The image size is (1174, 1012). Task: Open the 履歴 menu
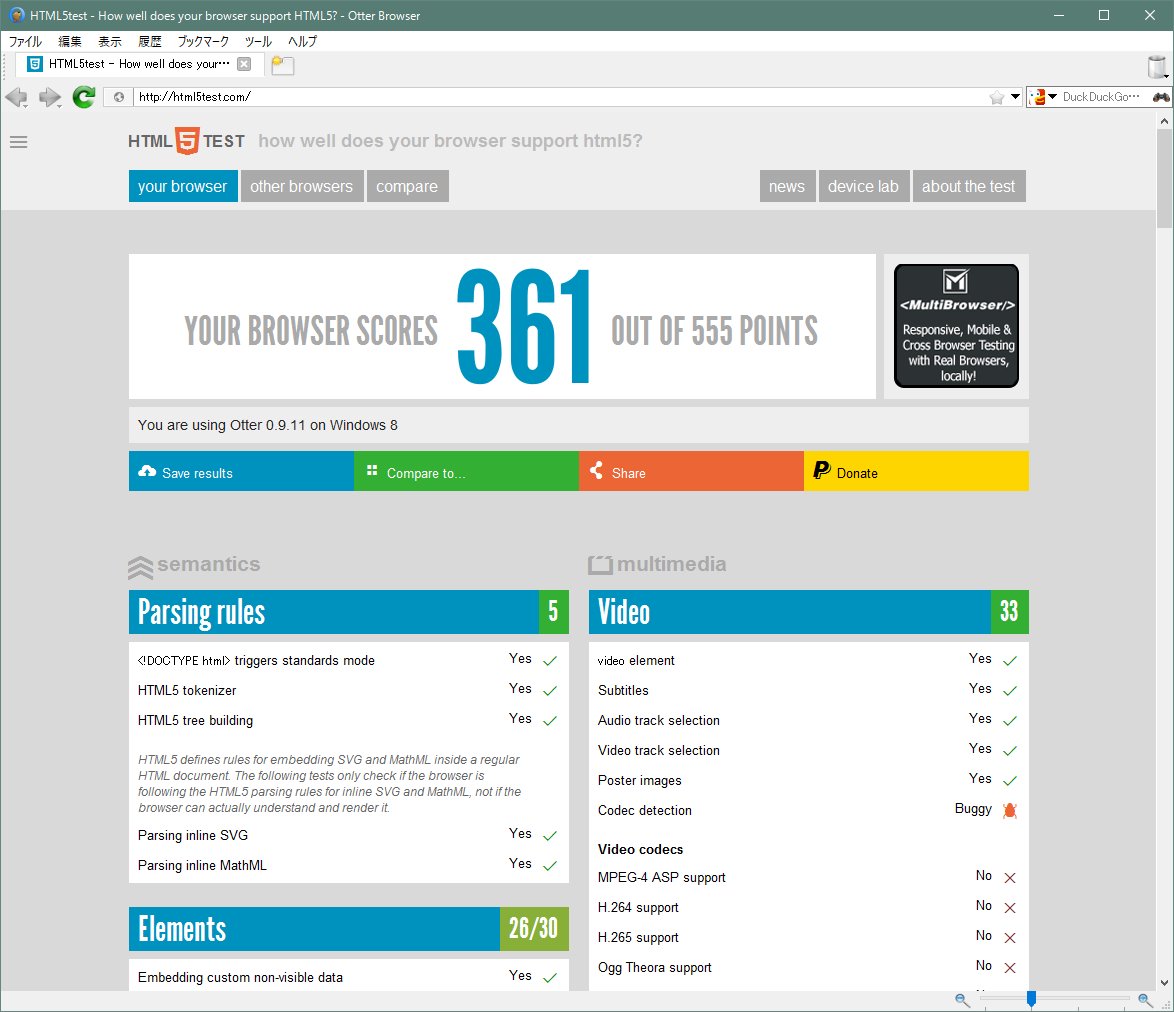pos(149,41)
